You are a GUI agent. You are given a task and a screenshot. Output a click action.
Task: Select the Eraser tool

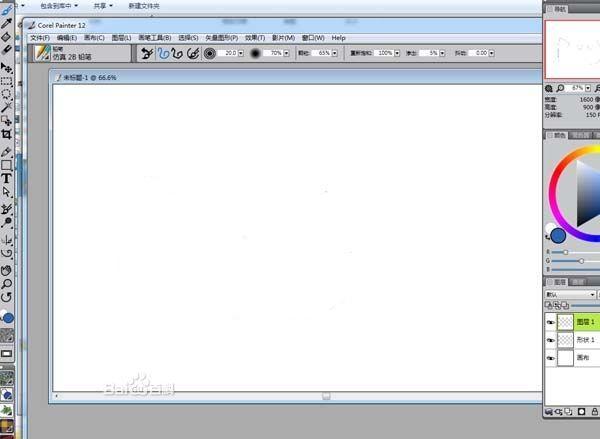(6, 48)
